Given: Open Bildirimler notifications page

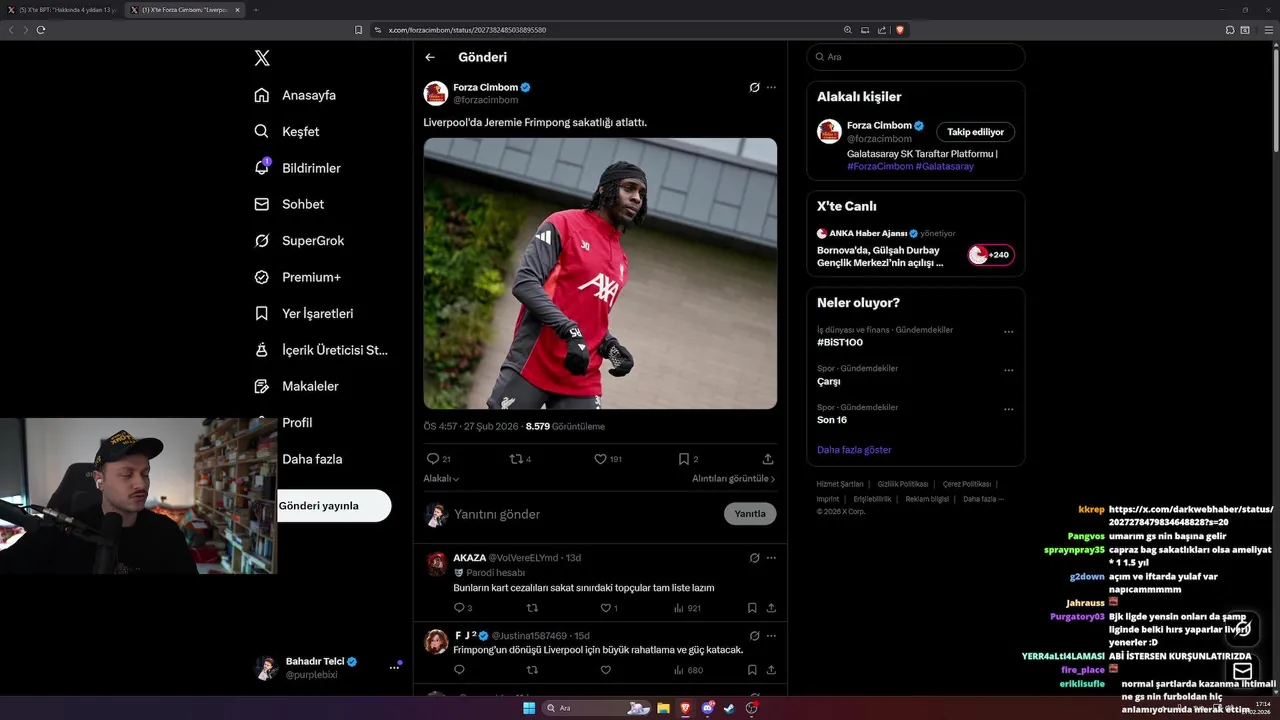Looking at the screenshot, I should pyautogui.click(x=297, y=168).
